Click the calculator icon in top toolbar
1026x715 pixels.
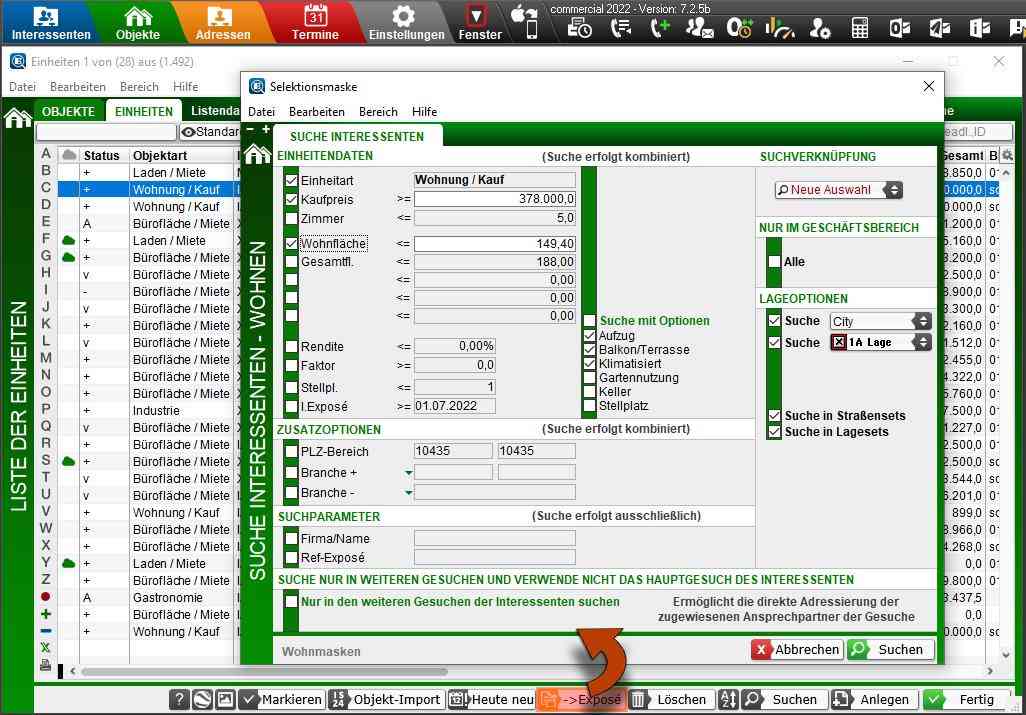click(x=859, y=28)
